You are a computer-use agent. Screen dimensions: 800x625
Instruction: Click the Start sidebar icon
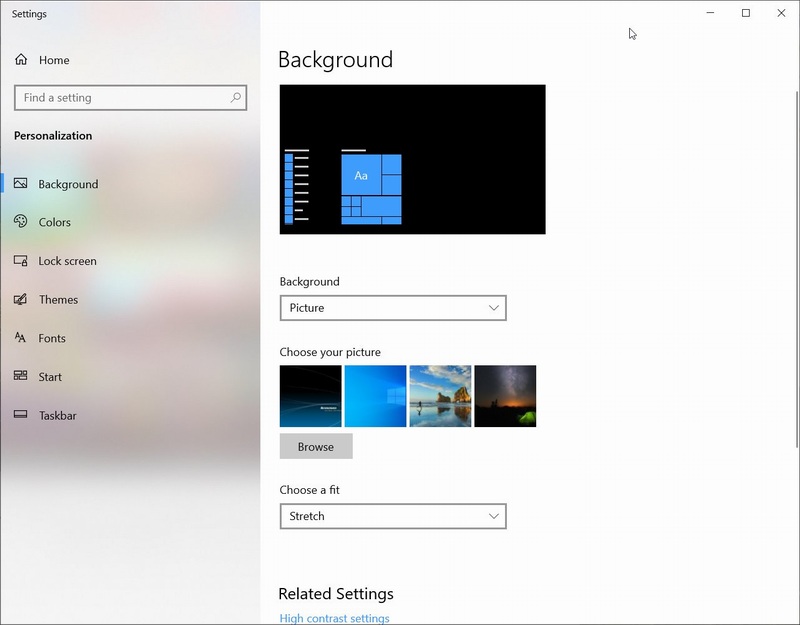[21, 377]
